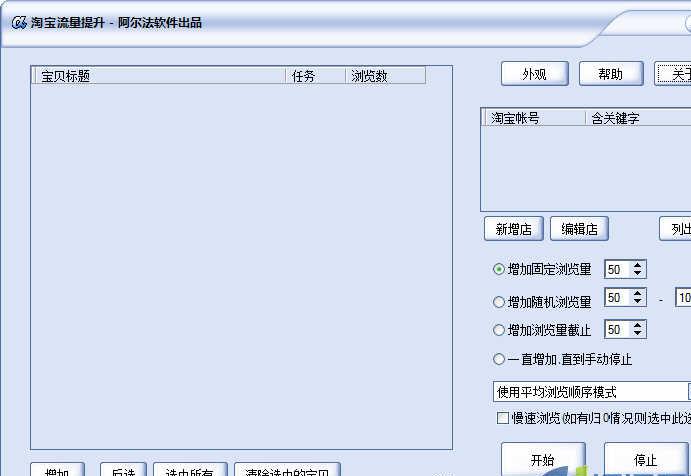Open the 外观 appearance button

pyautogui.click(x=535, y=74)
